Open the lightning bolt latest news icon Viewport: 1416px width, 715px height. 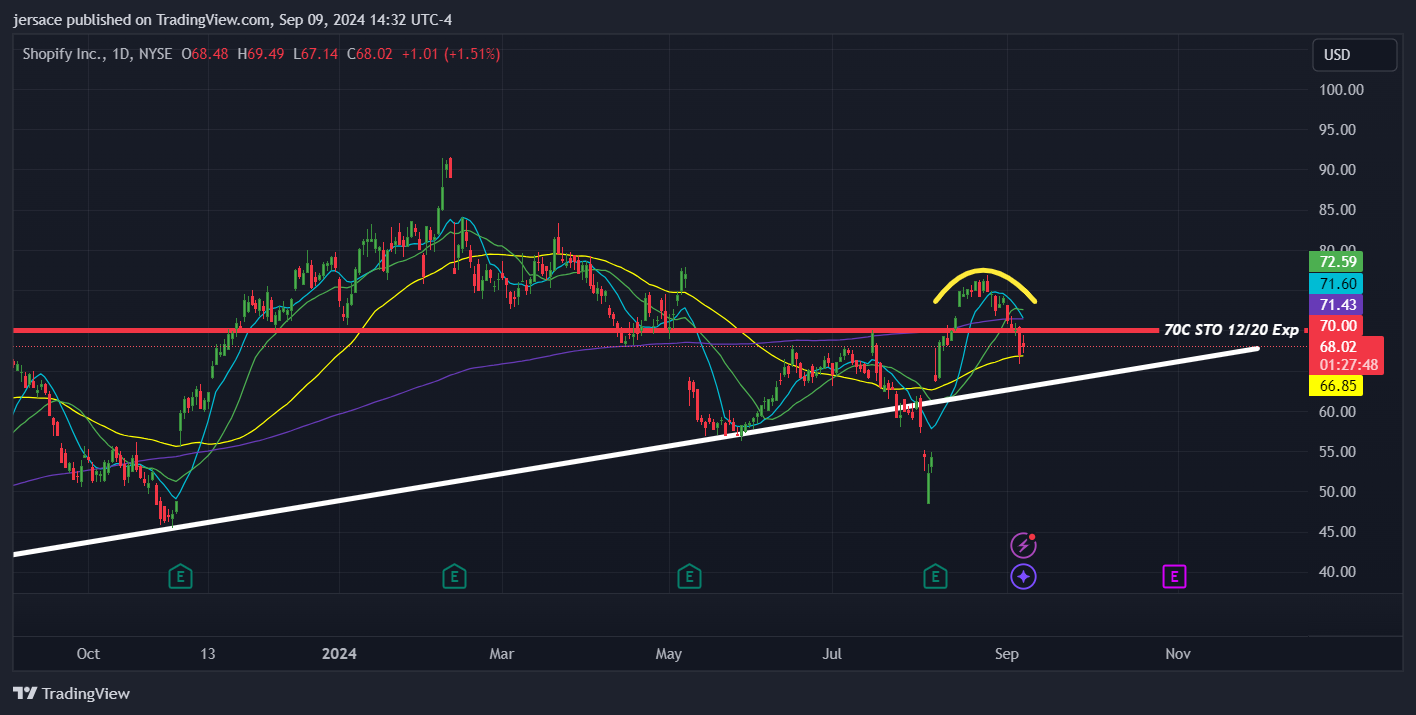point(1022,545)
